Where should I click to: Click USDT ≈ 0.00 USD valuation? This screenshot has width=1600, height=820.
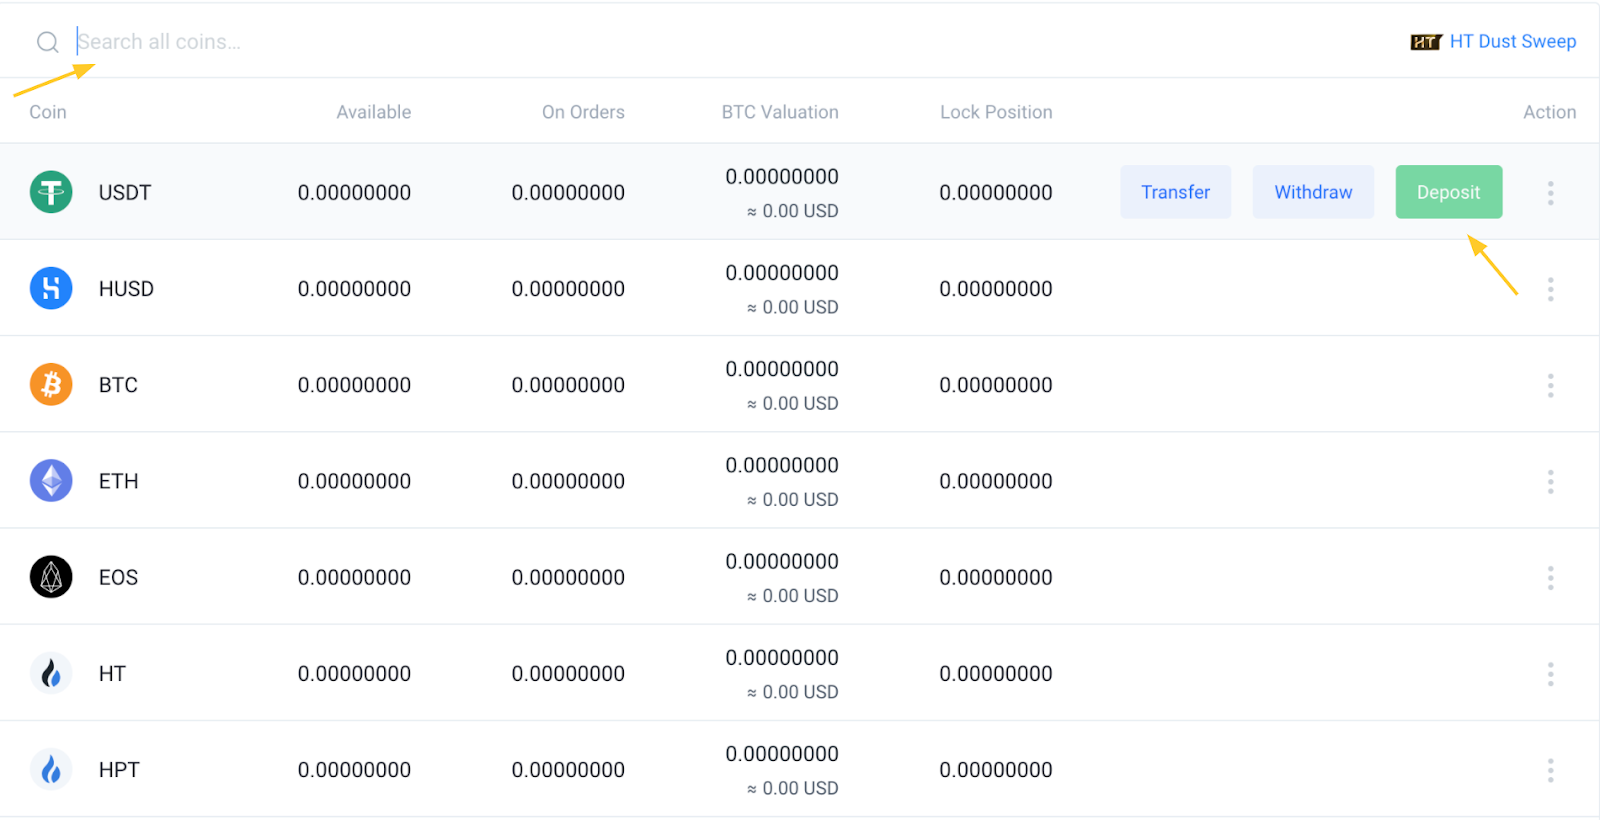793,211
